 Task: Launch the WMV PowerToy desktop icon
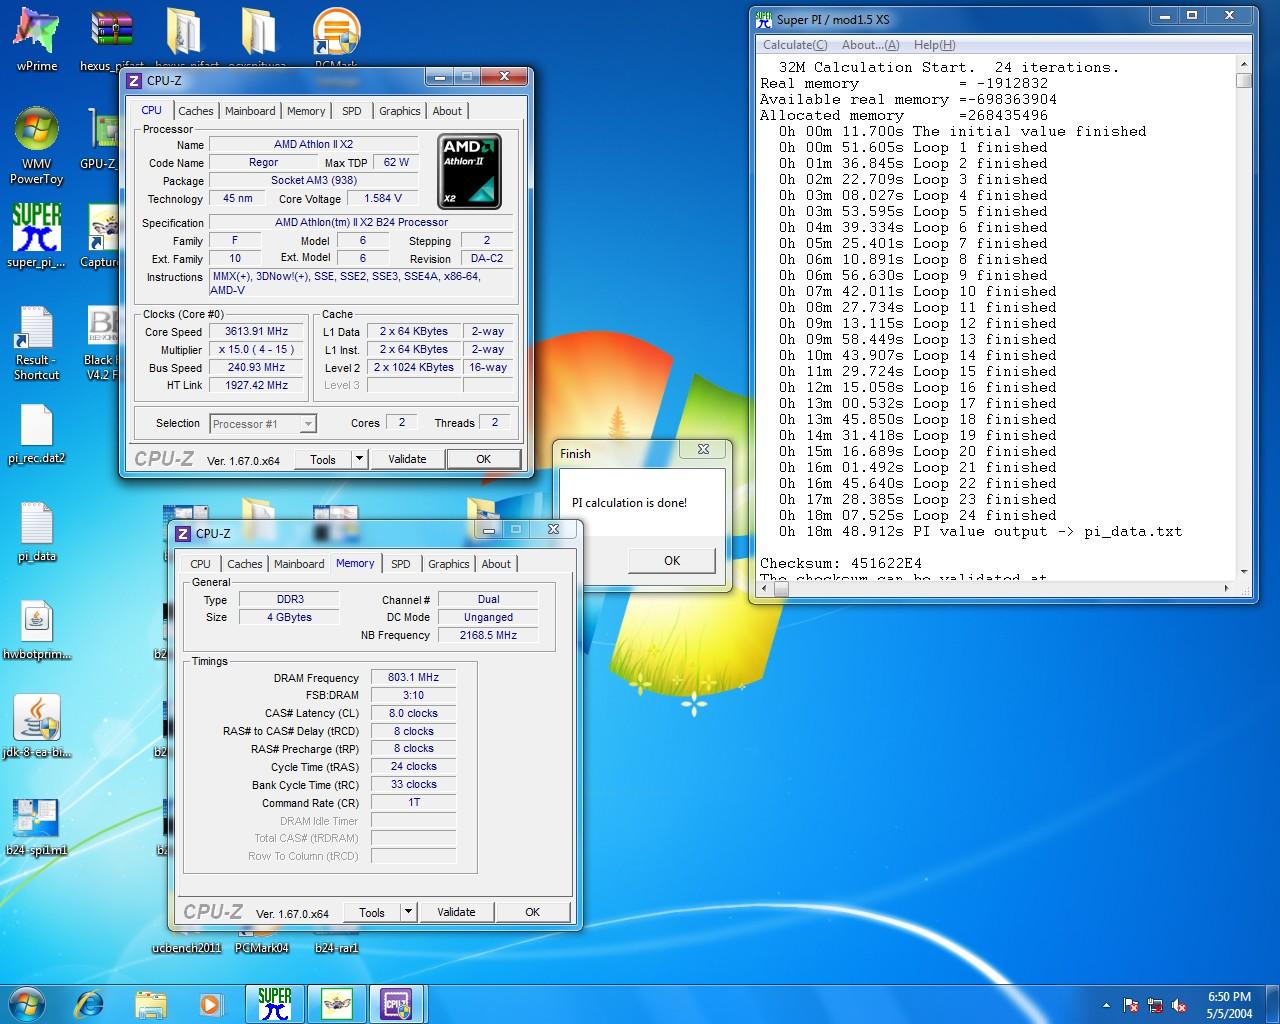point(36,145)
